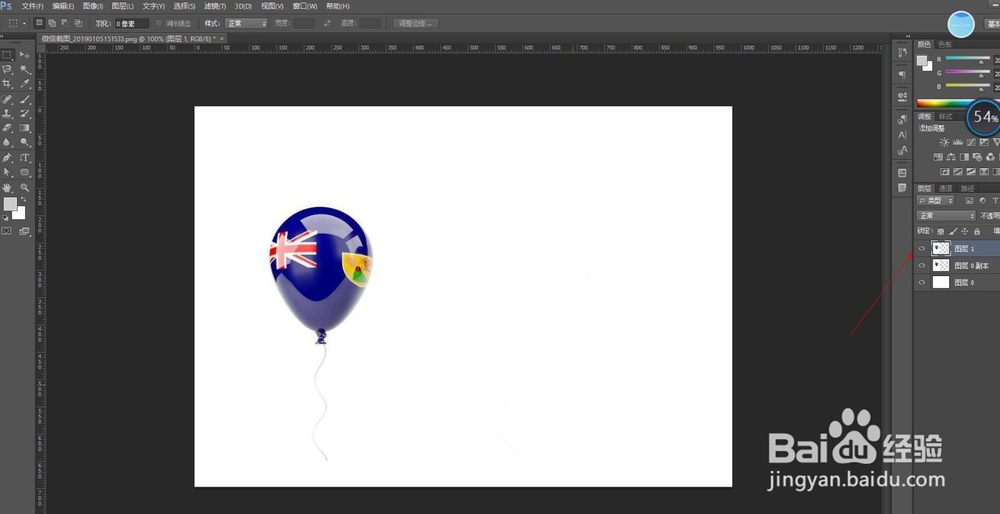
Task: Select the Clone Stamp tool
Action: [x=8, y=114]
